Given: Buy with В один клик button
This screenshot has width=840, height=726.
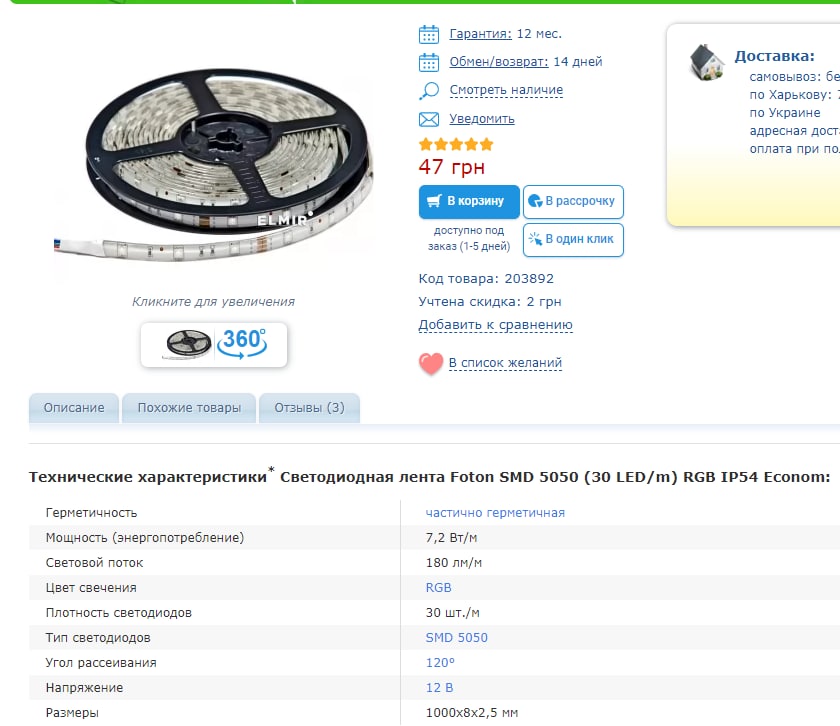Looking at the screenshot, I should pos(573,239).
